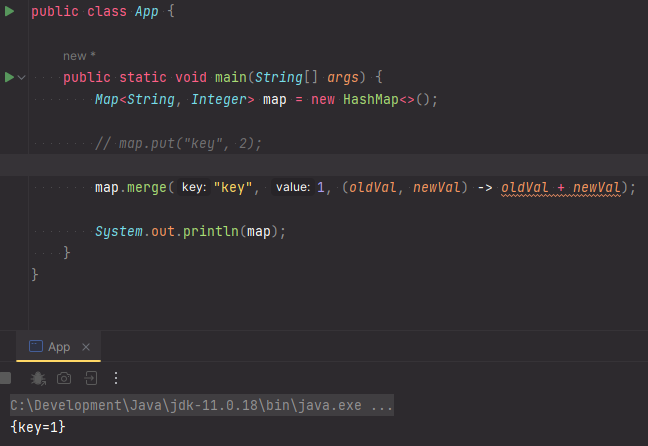The width and height of the screenshot is (648, 446).
Task: Click 'new *' author inlay hint
Action: (79, 56)
